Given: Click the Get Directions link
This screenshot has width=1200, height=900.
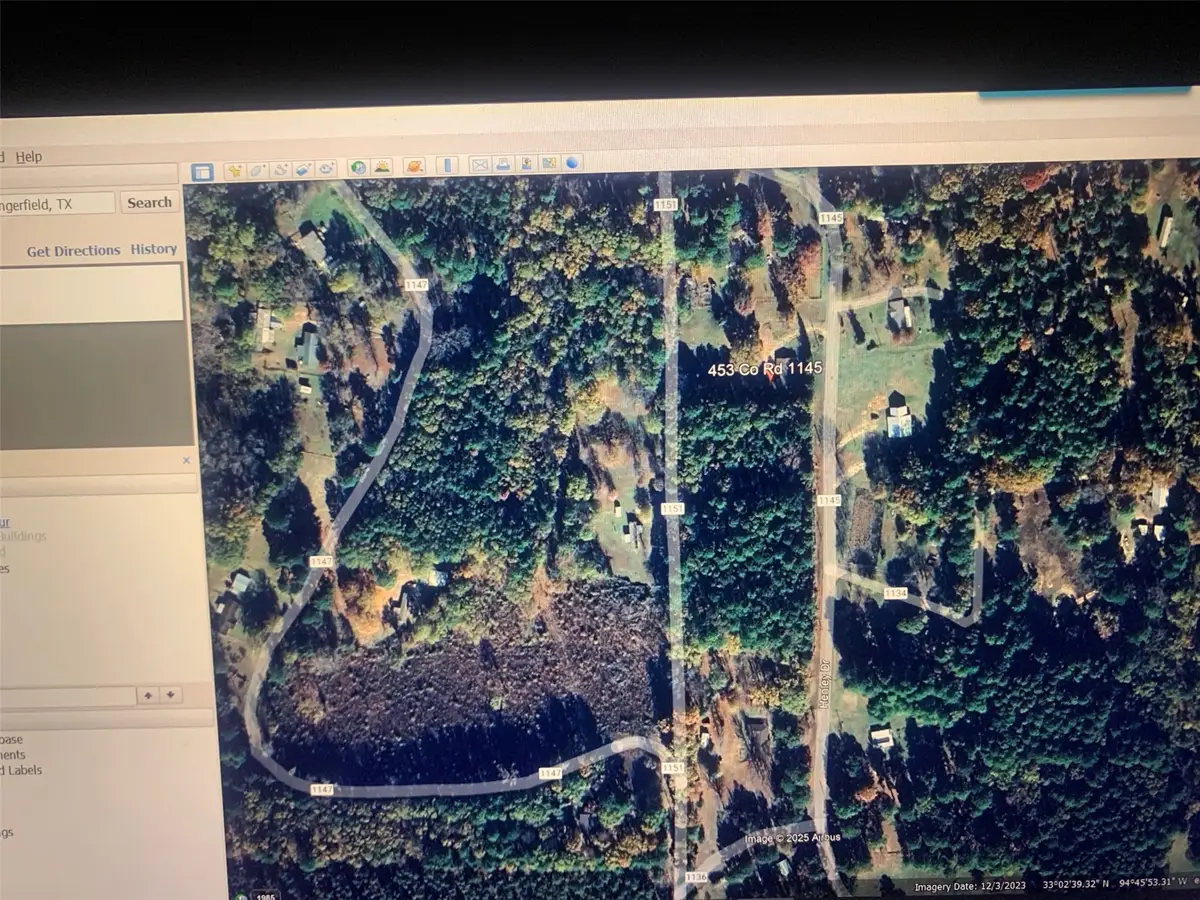Looking at the screenshot, I should 75,250.
